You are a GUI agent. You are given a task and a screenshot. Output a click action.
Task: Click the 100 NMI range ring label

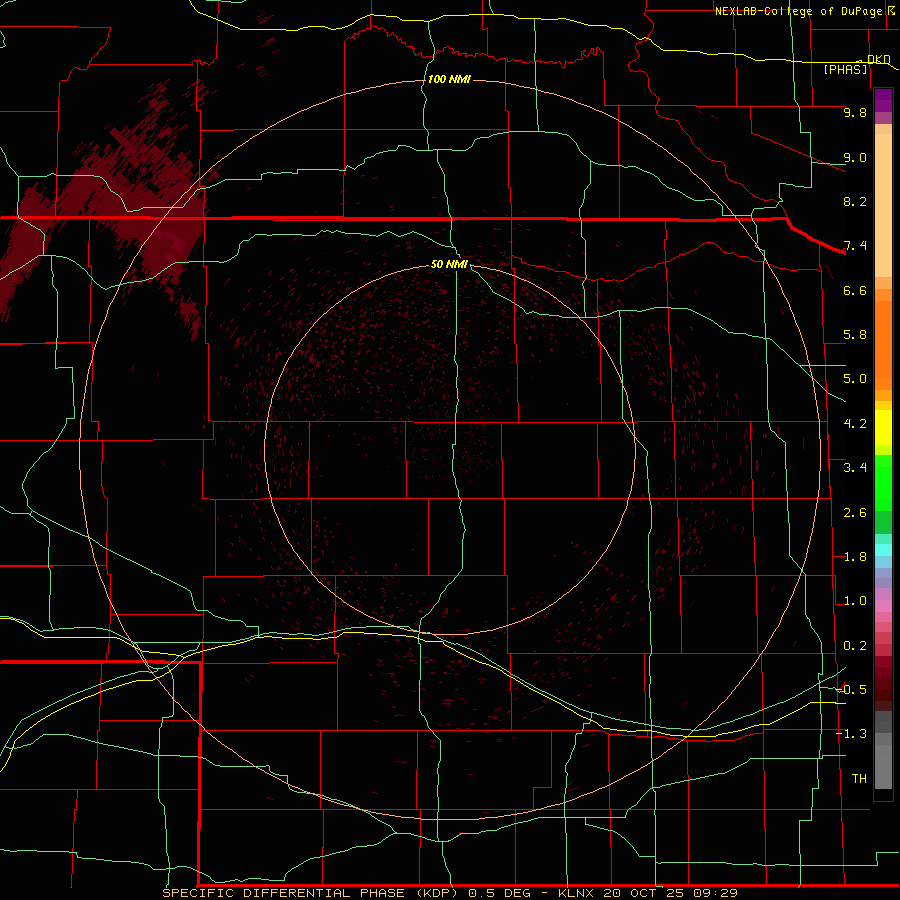coord(449,79)
